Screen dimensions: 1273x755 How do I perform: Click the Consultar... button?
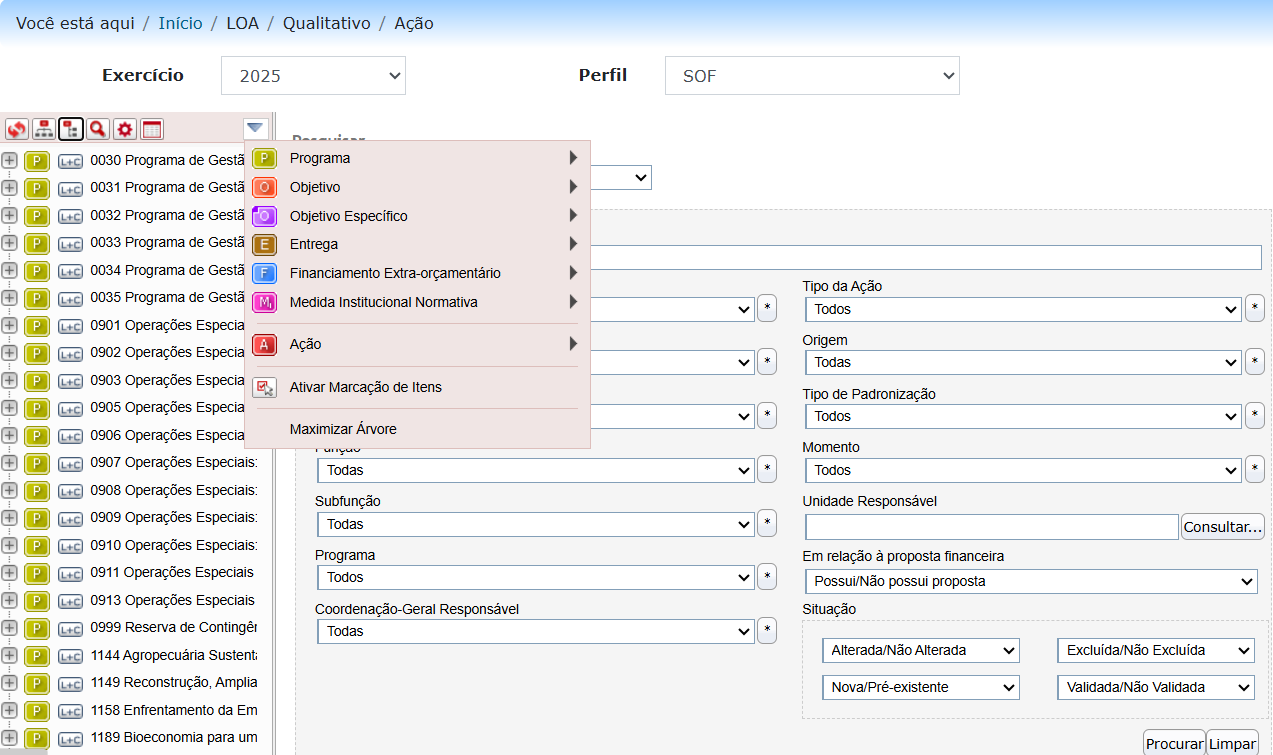pos(1222,527)
